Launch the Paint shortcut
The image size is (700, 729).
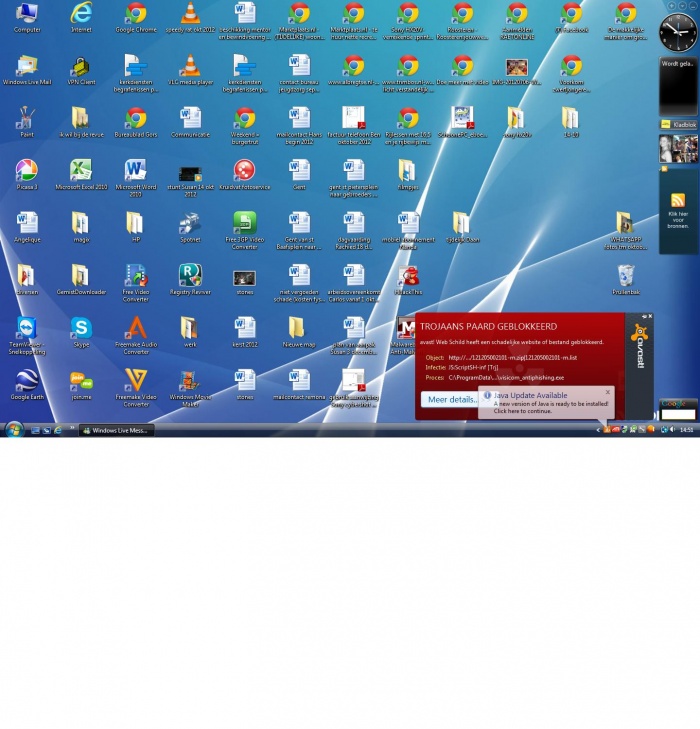pyautogui.click(x=27, y=123)
